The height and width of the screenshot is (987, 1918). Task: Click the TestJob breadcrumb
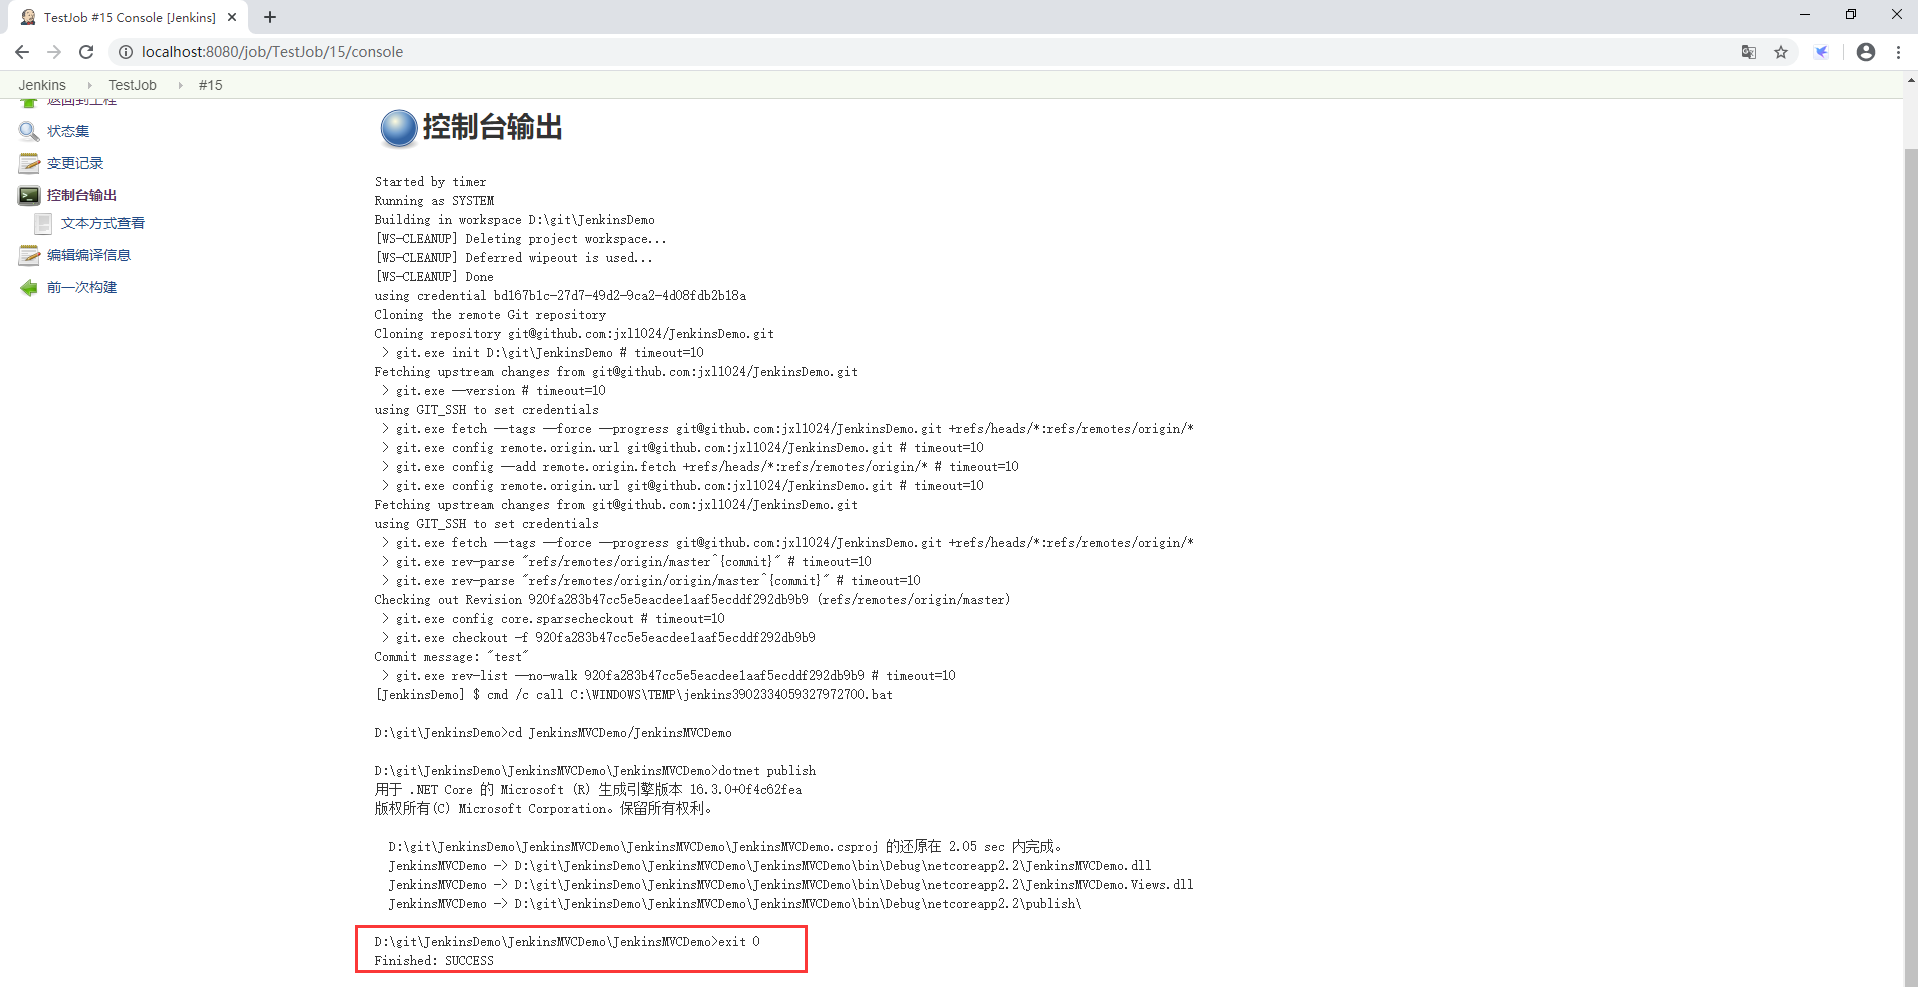pos(133,85)
